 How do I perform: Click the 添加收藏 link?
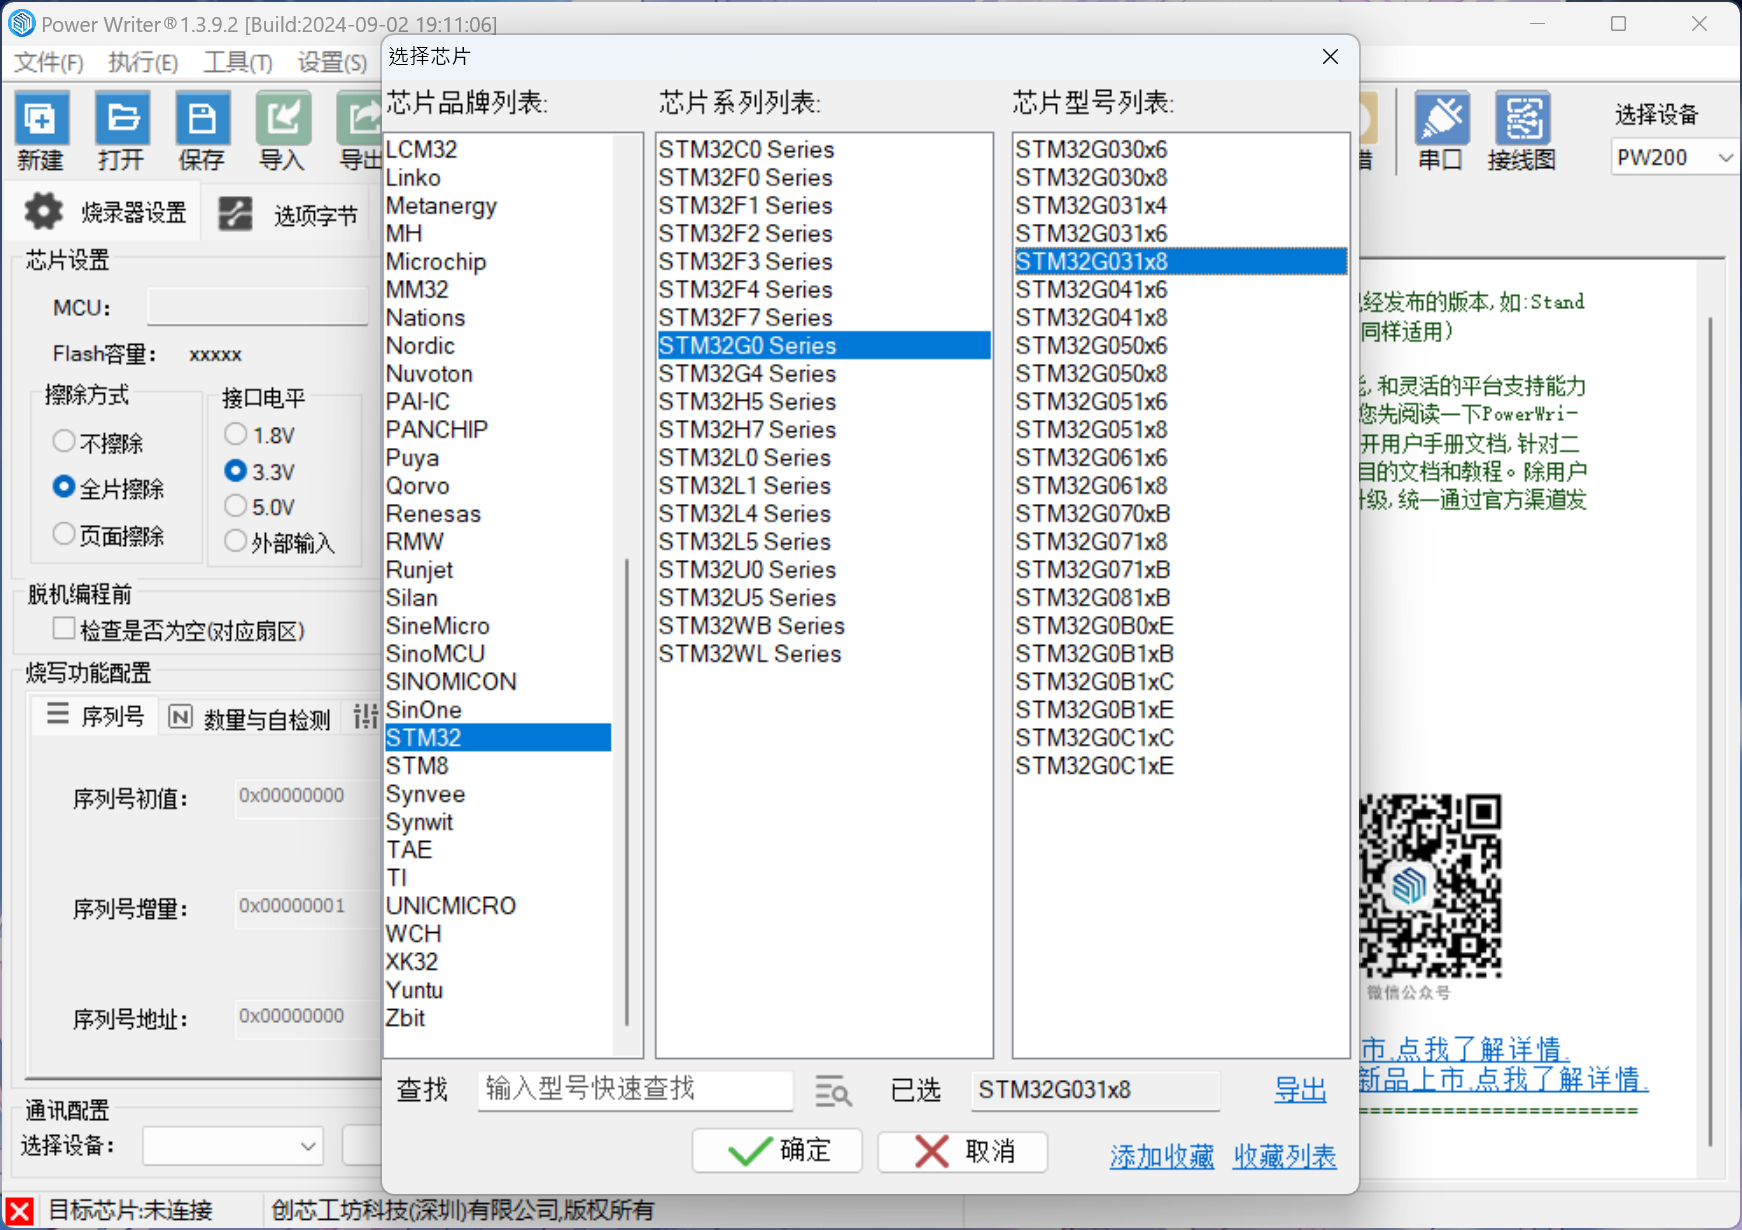[1162, 1157]
